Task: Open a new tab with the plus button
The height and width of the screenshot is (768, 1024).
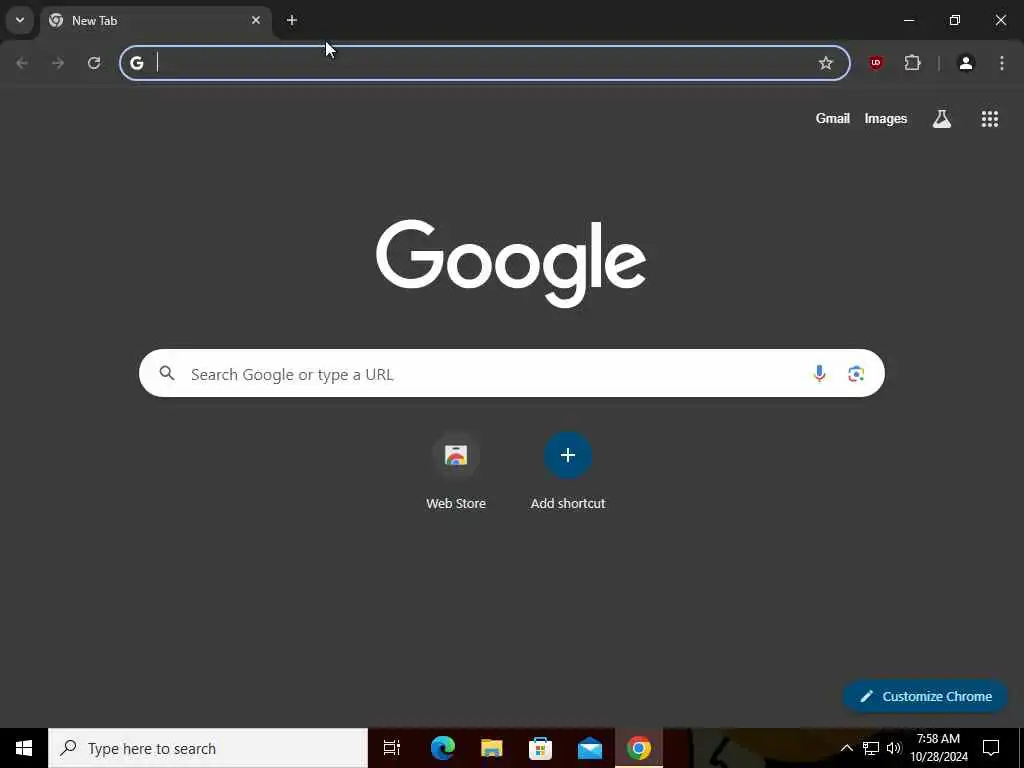Action: (x=292, y=20)
